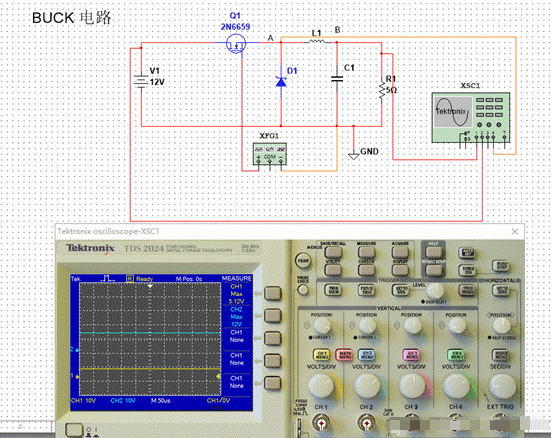Toggle the green CH4 MENU button
This screenshot has height=438, width=552.
456,355
